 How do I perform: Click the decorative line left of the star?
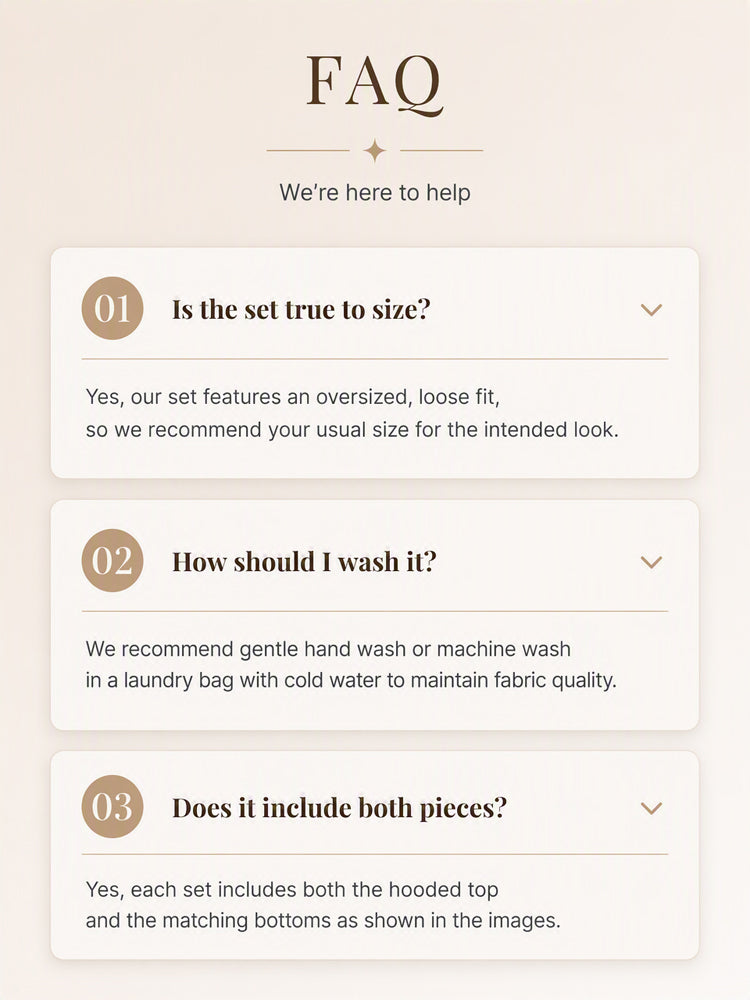point(308,151)
